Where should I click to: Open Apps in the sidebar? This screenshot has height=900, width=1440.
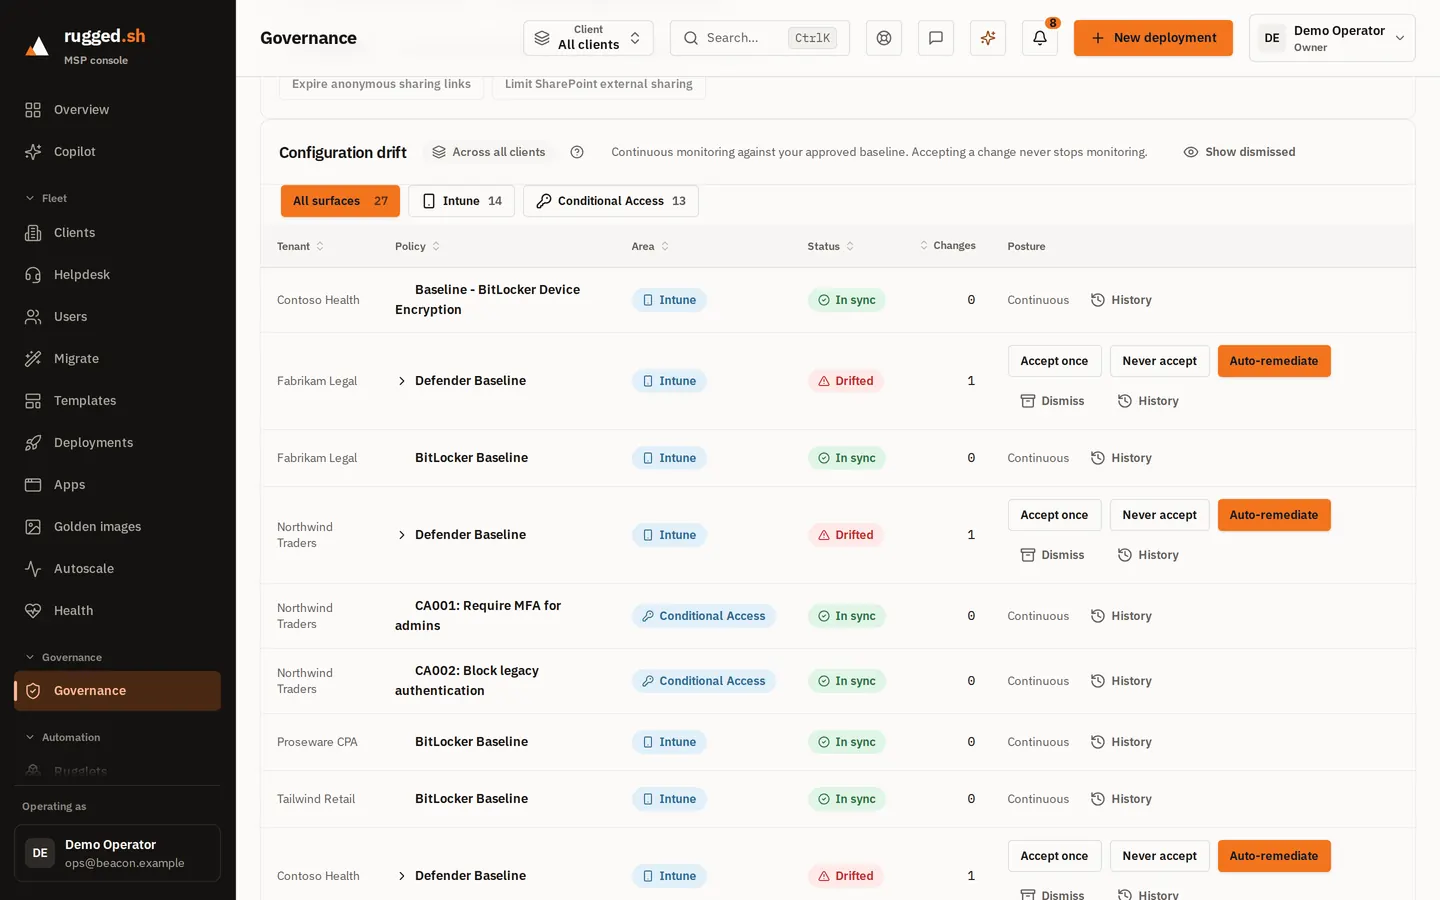pyautogui.click(x=117, y=485)
